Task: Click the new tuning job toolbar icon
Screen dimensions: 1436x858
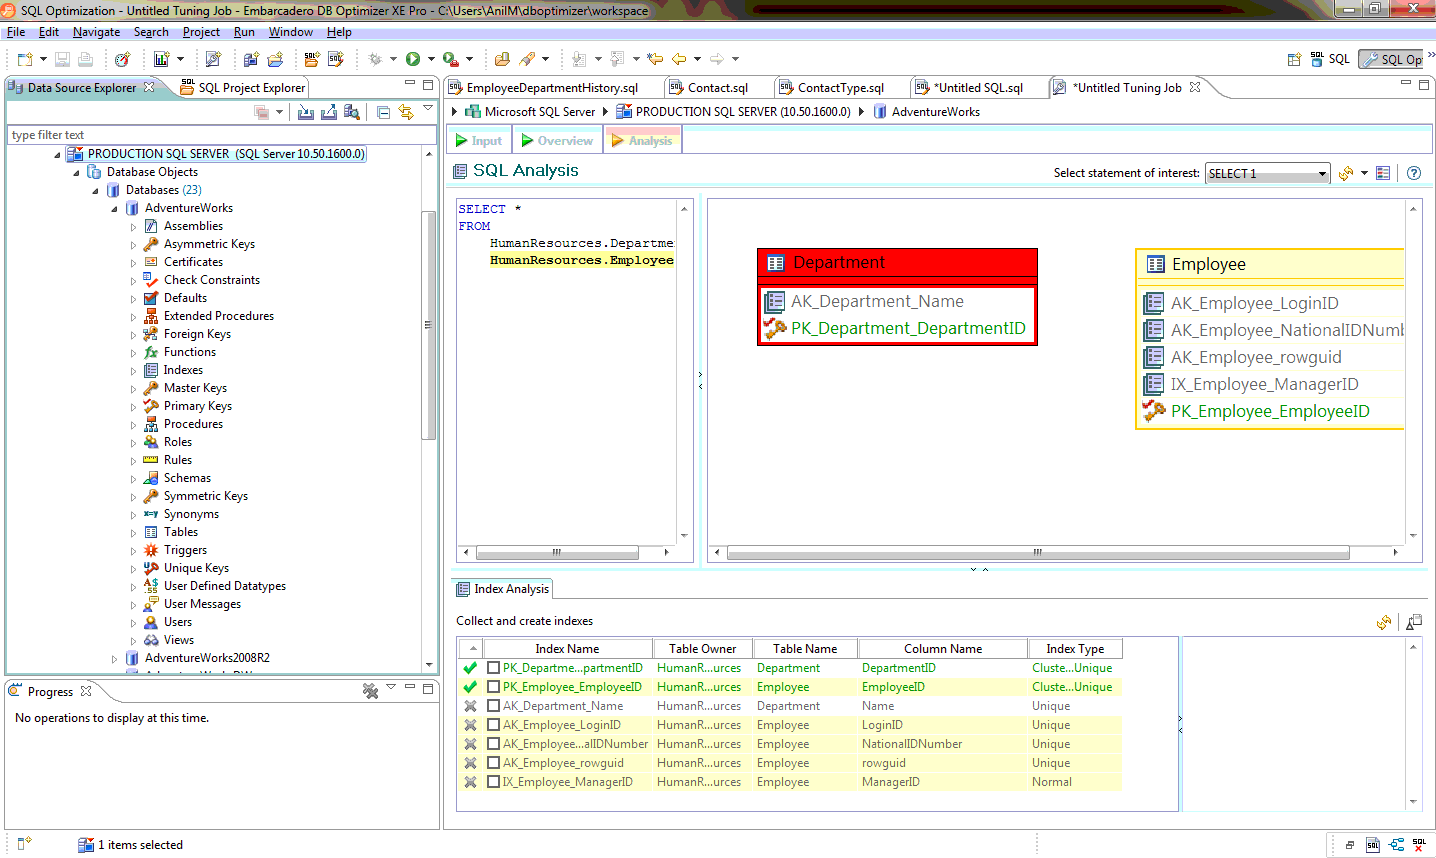Action: [212, 60]
